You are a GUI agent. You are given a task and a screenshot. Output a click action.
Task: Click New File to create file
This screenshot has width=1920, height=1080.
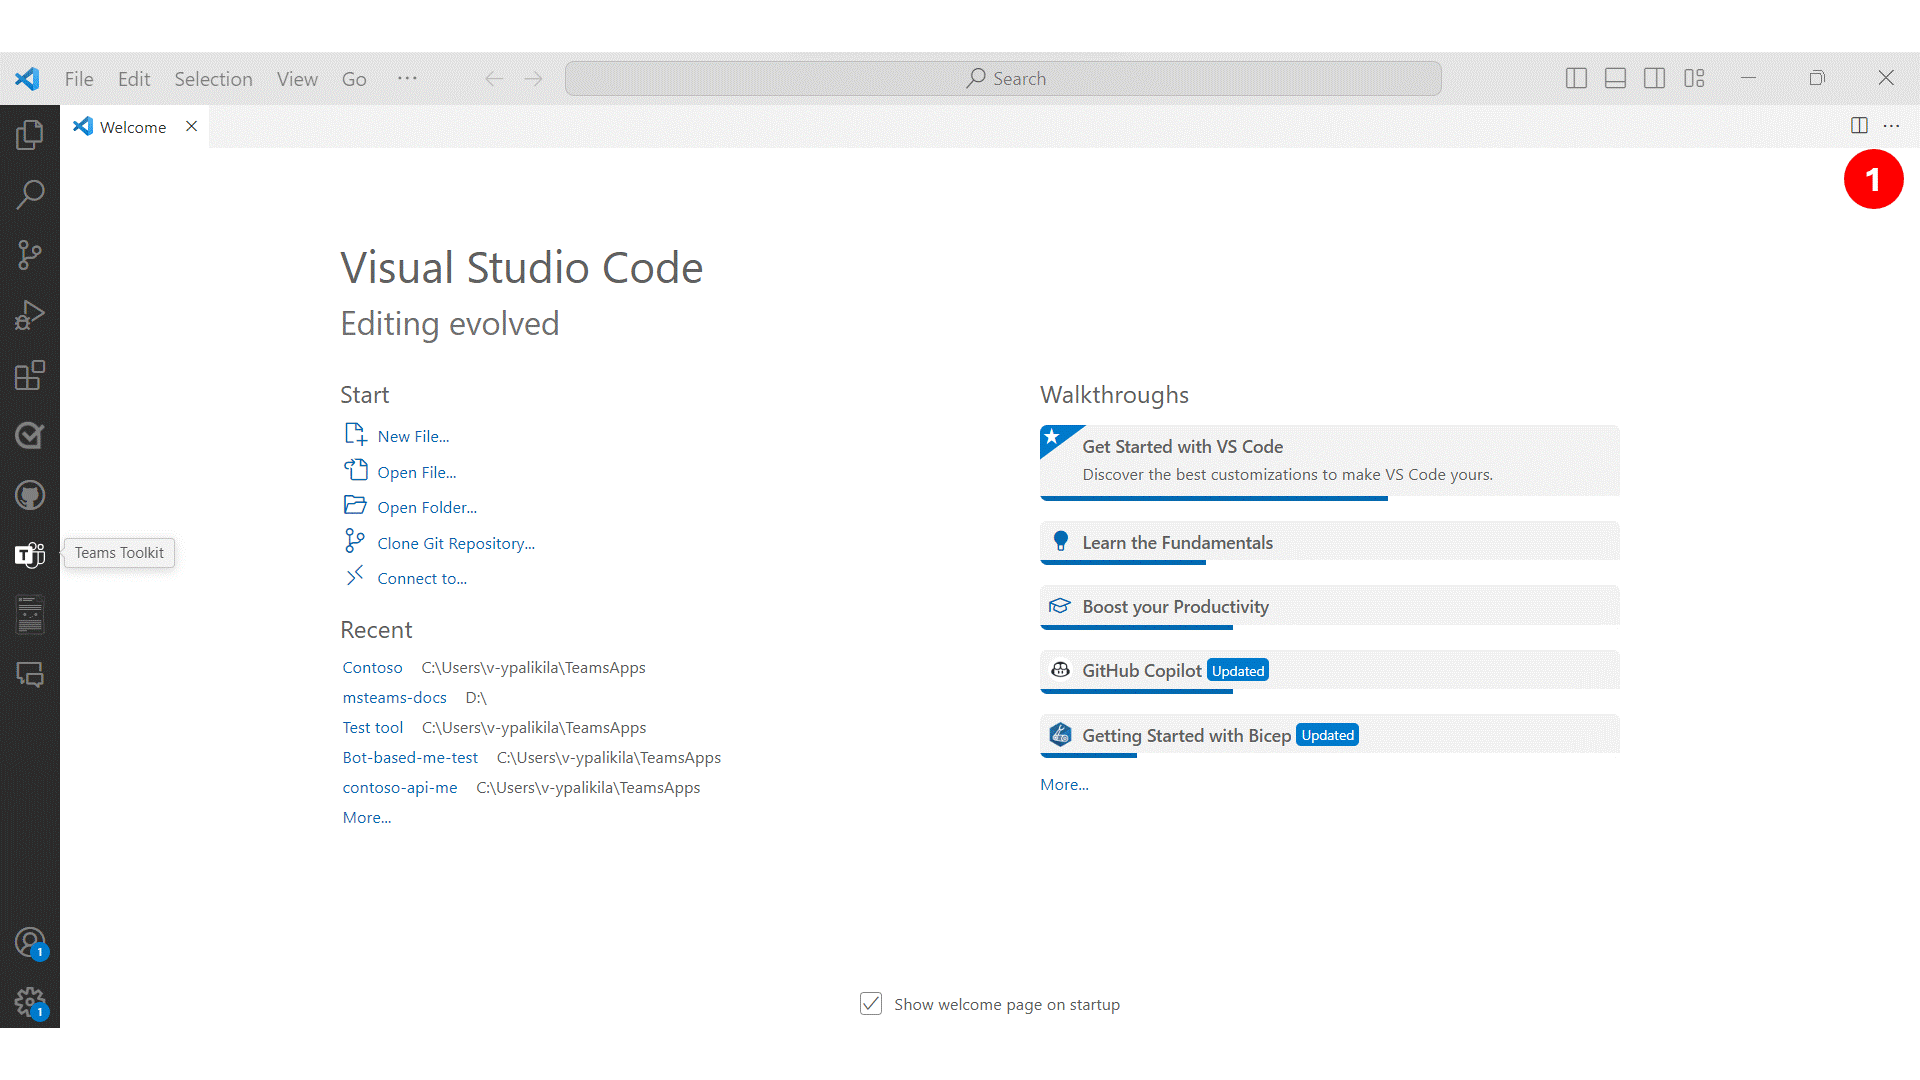413,435
